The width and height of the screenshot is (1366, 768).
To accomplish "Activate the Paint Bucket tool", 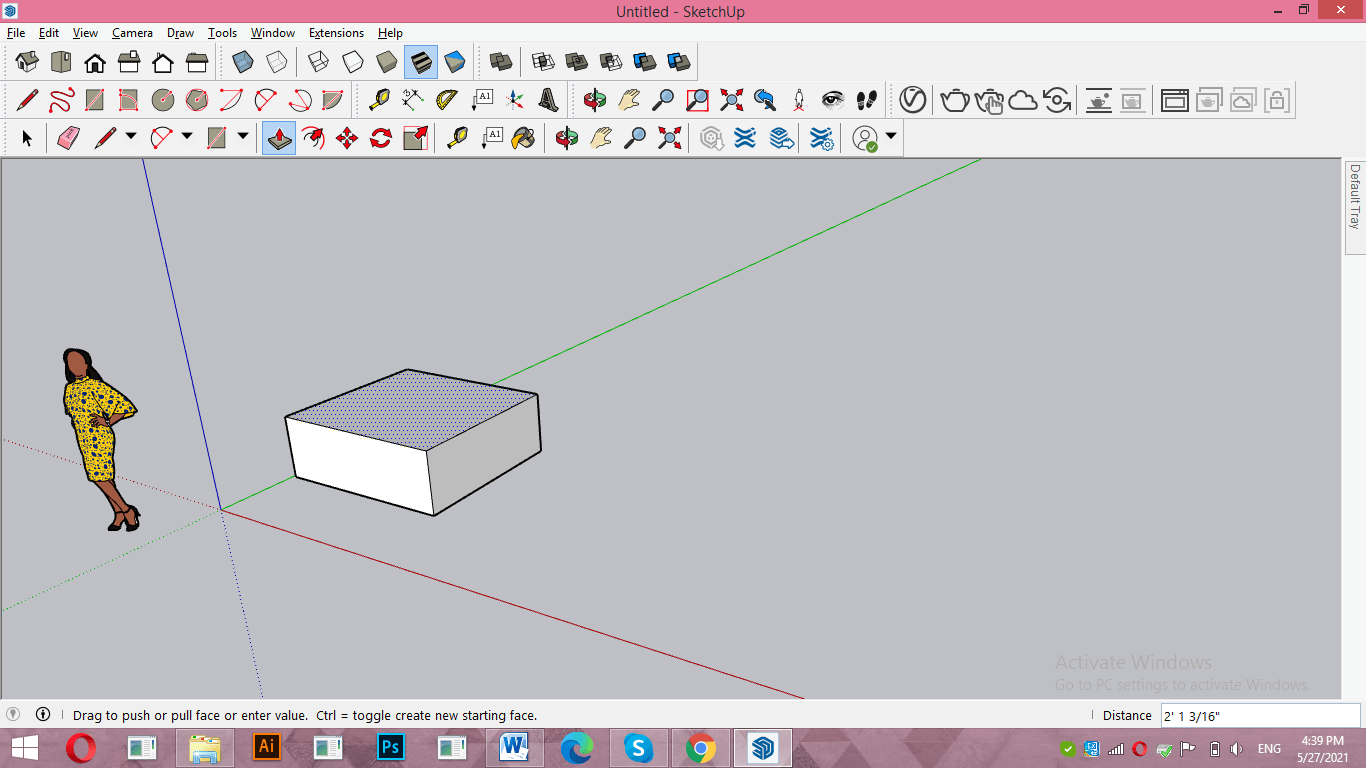I will tap(523, 138).
